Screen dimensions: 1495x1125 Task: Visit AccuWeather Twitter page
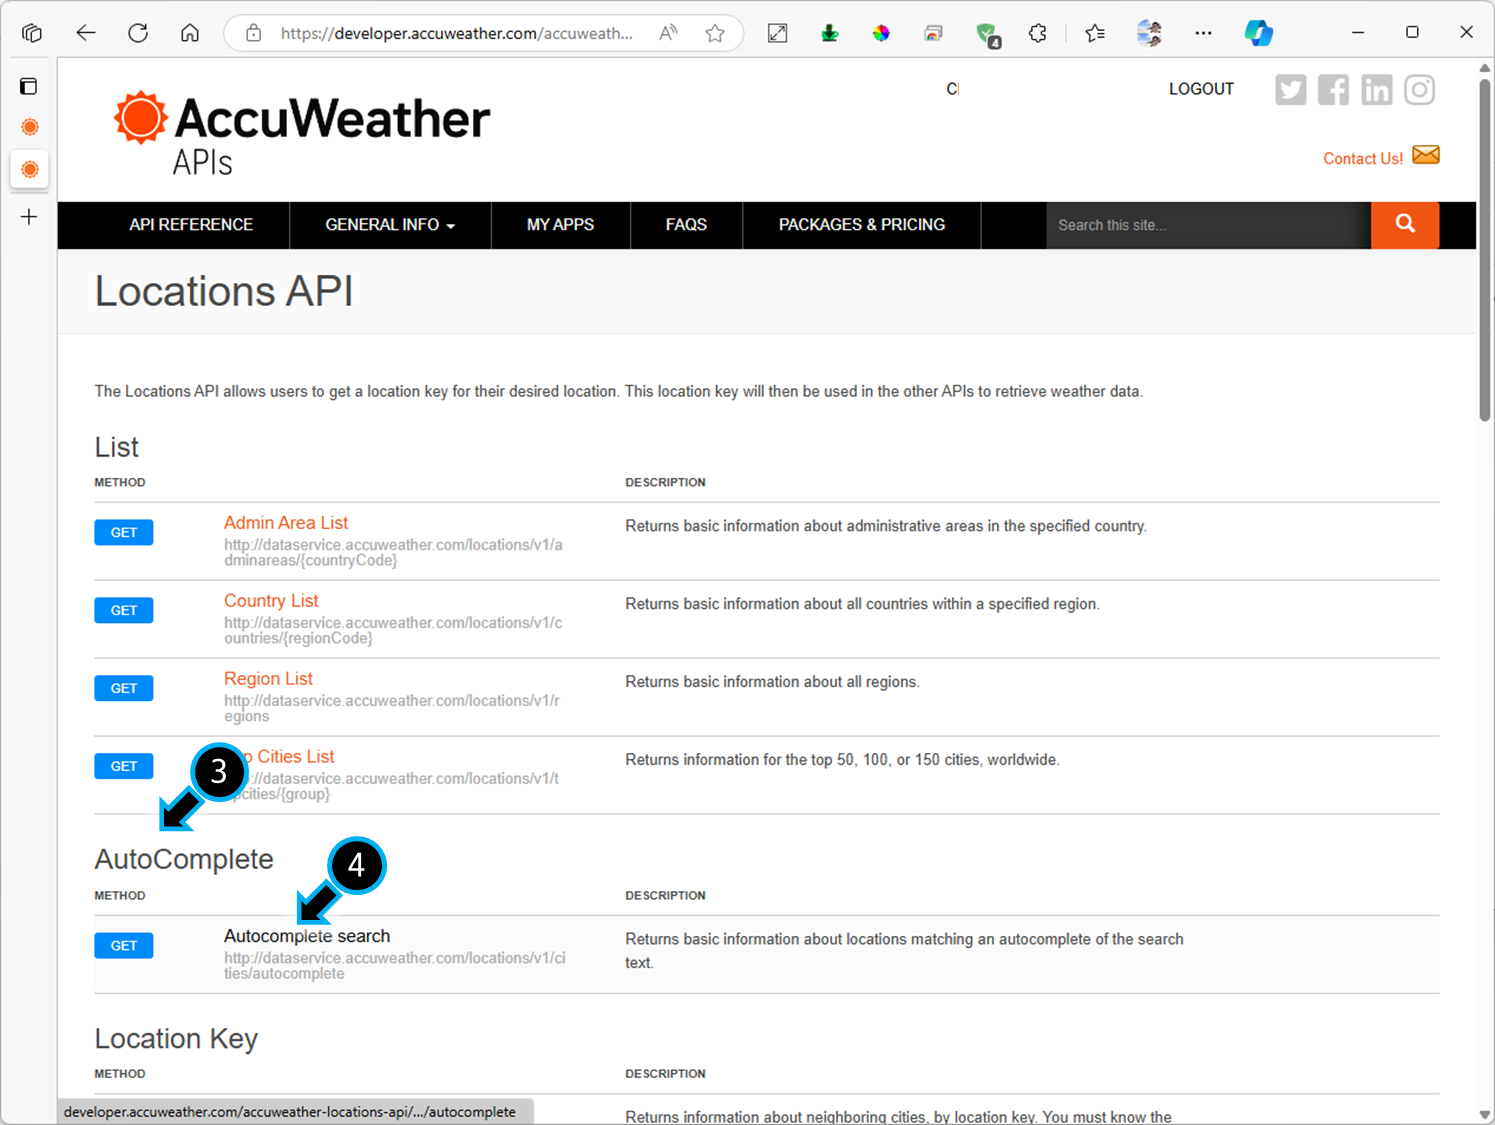1291,90
